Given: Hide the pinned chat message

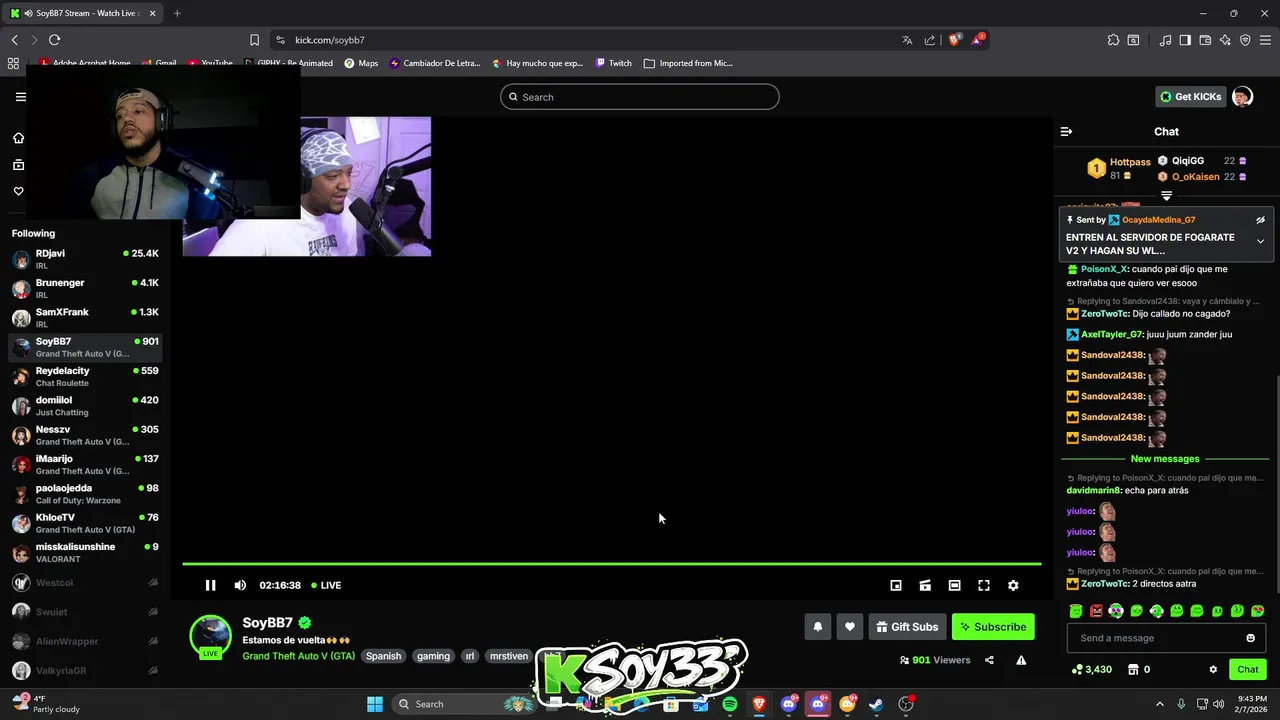Looking at the screenshot, I should [x=1260, y=220].
